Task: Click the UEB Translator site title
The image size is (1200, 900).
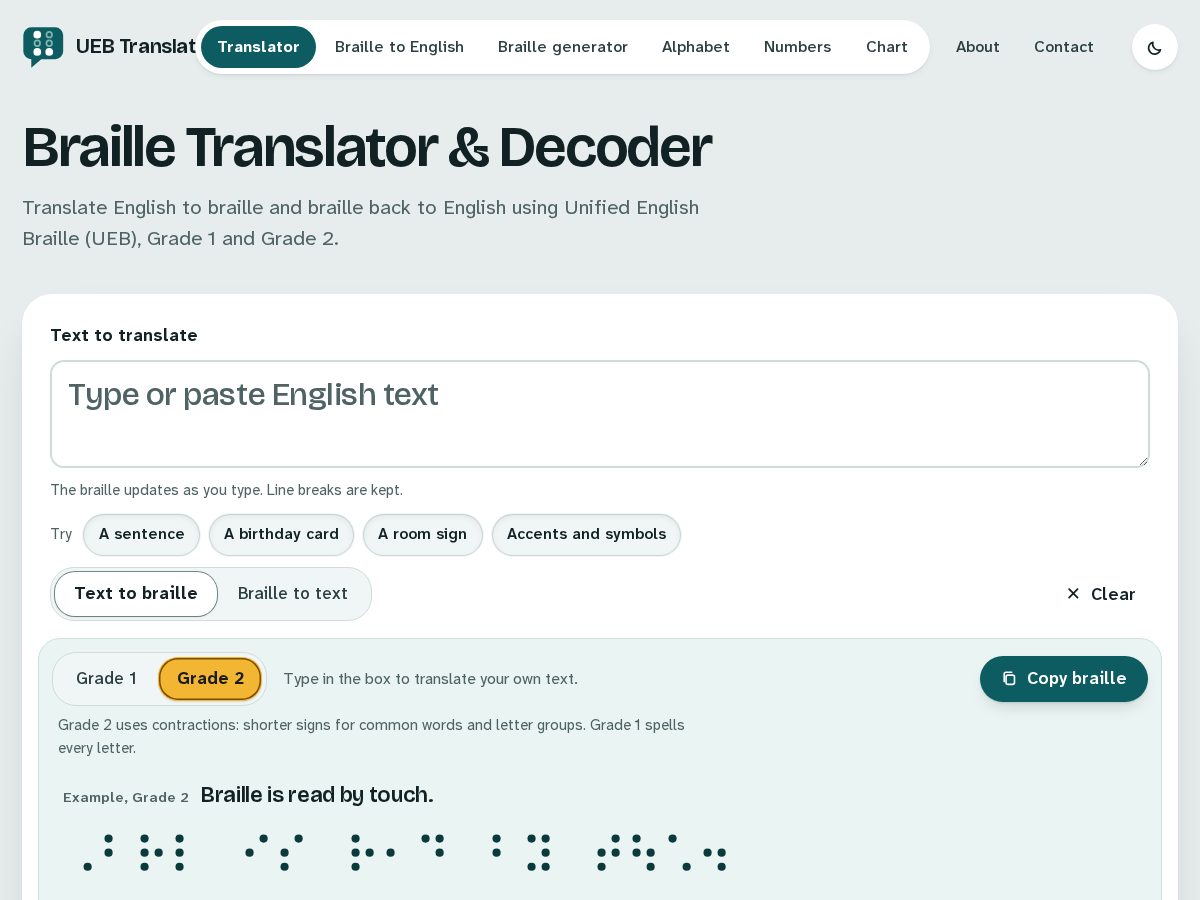Action: pos(136,47)
